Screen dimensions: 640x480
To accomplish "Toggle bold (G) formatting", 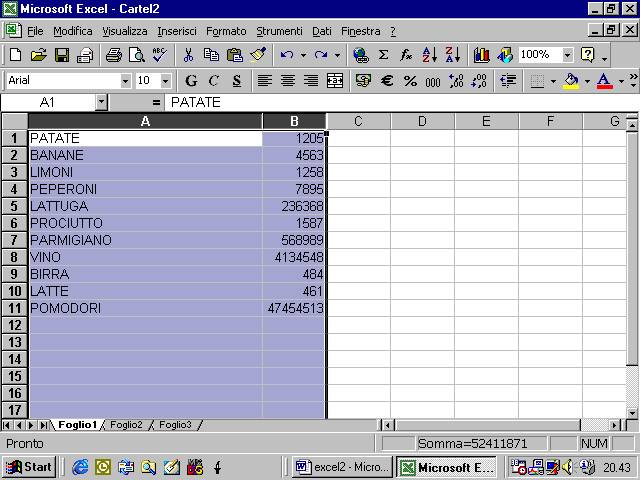I will 191,81.
